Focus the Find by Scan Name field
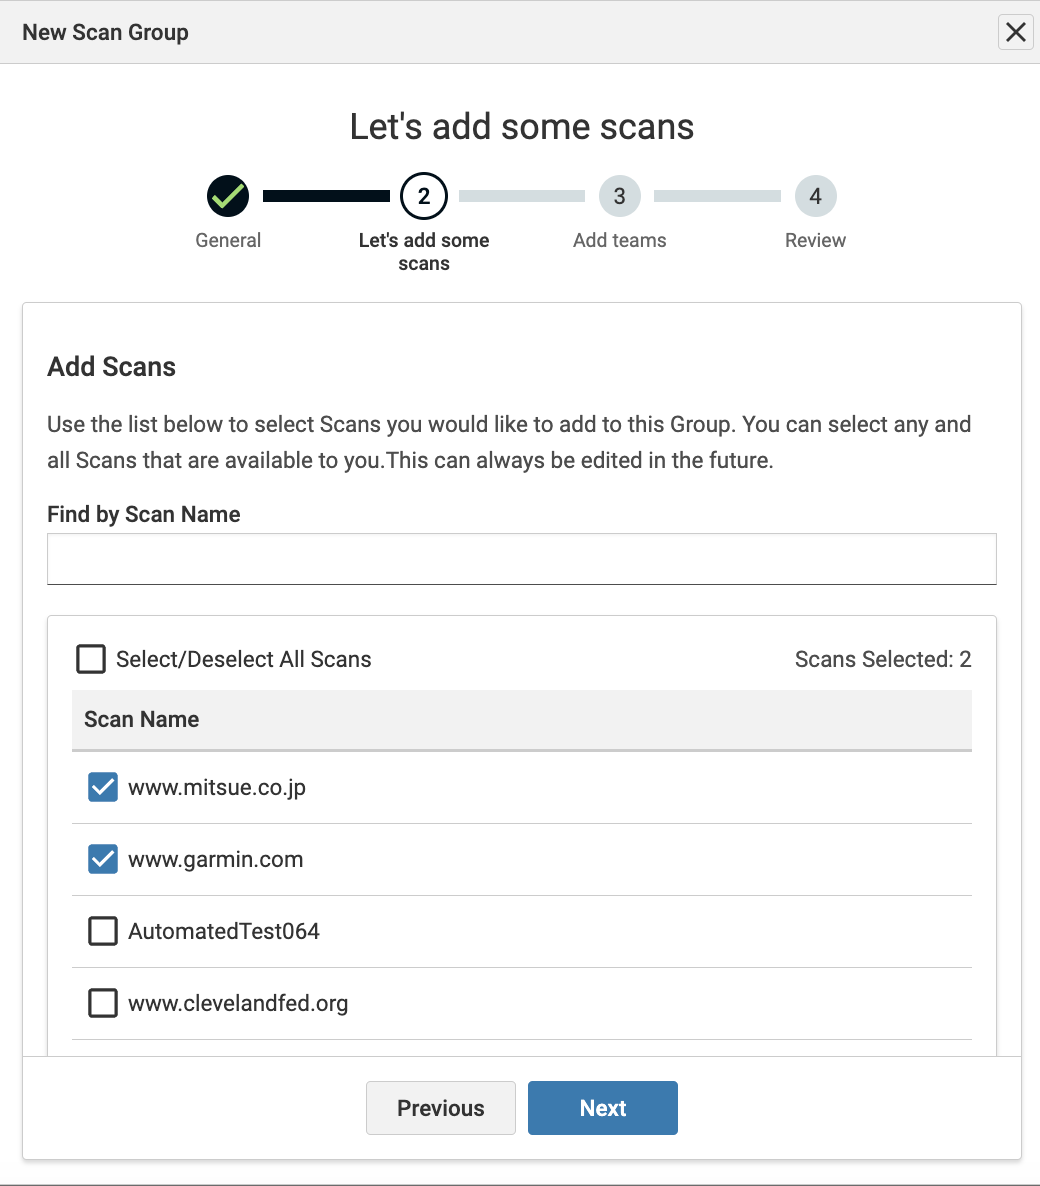 (x=521, y=558)
